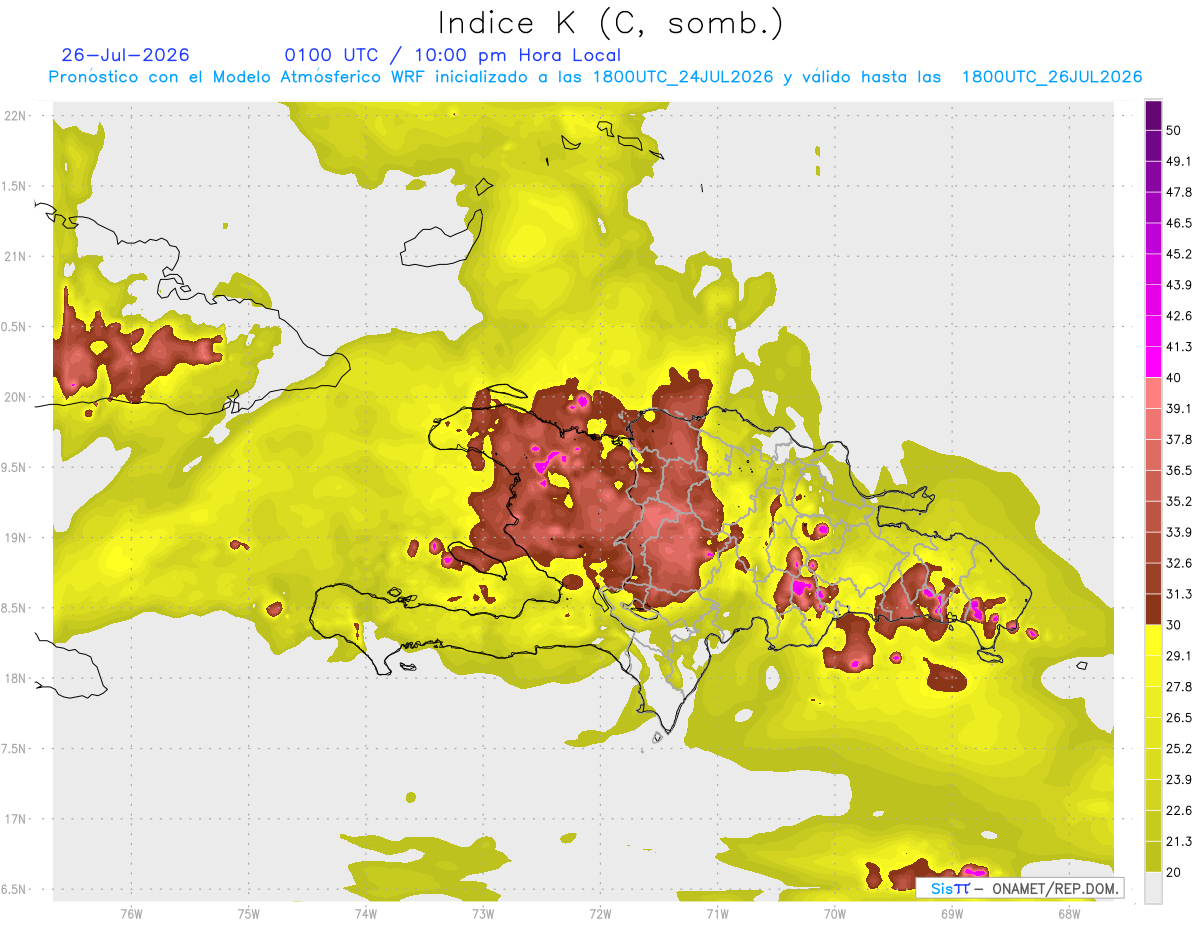Click the "7.5N" latitude label
1200x927 pixels.
pos(13,748)
